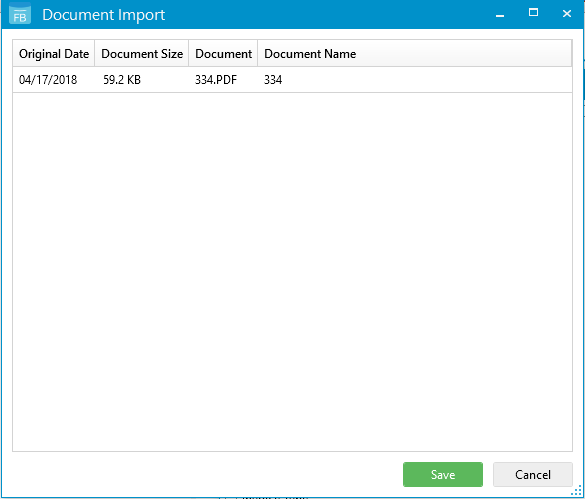This screenshot has width=585, height=499.
Task: Maximize the Document Import window
Action: tap(534, 13)
